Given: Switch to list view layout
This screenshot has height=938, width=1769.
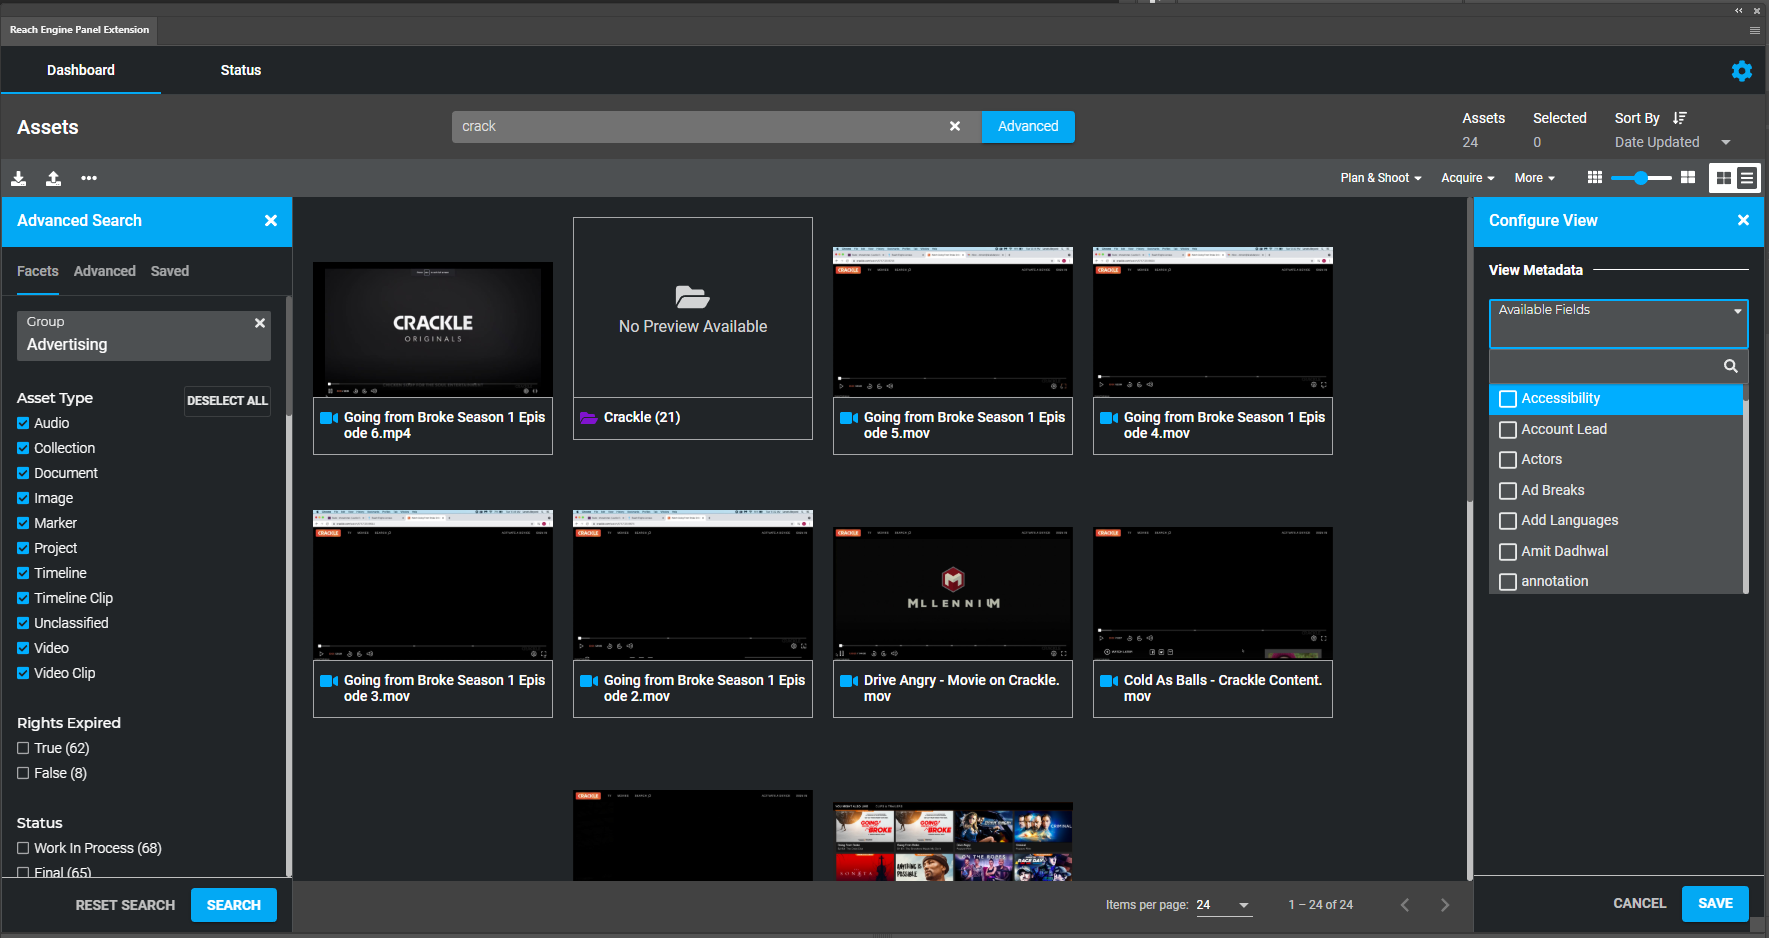Looking at the screenshot, I should [x=1747, y=178].
